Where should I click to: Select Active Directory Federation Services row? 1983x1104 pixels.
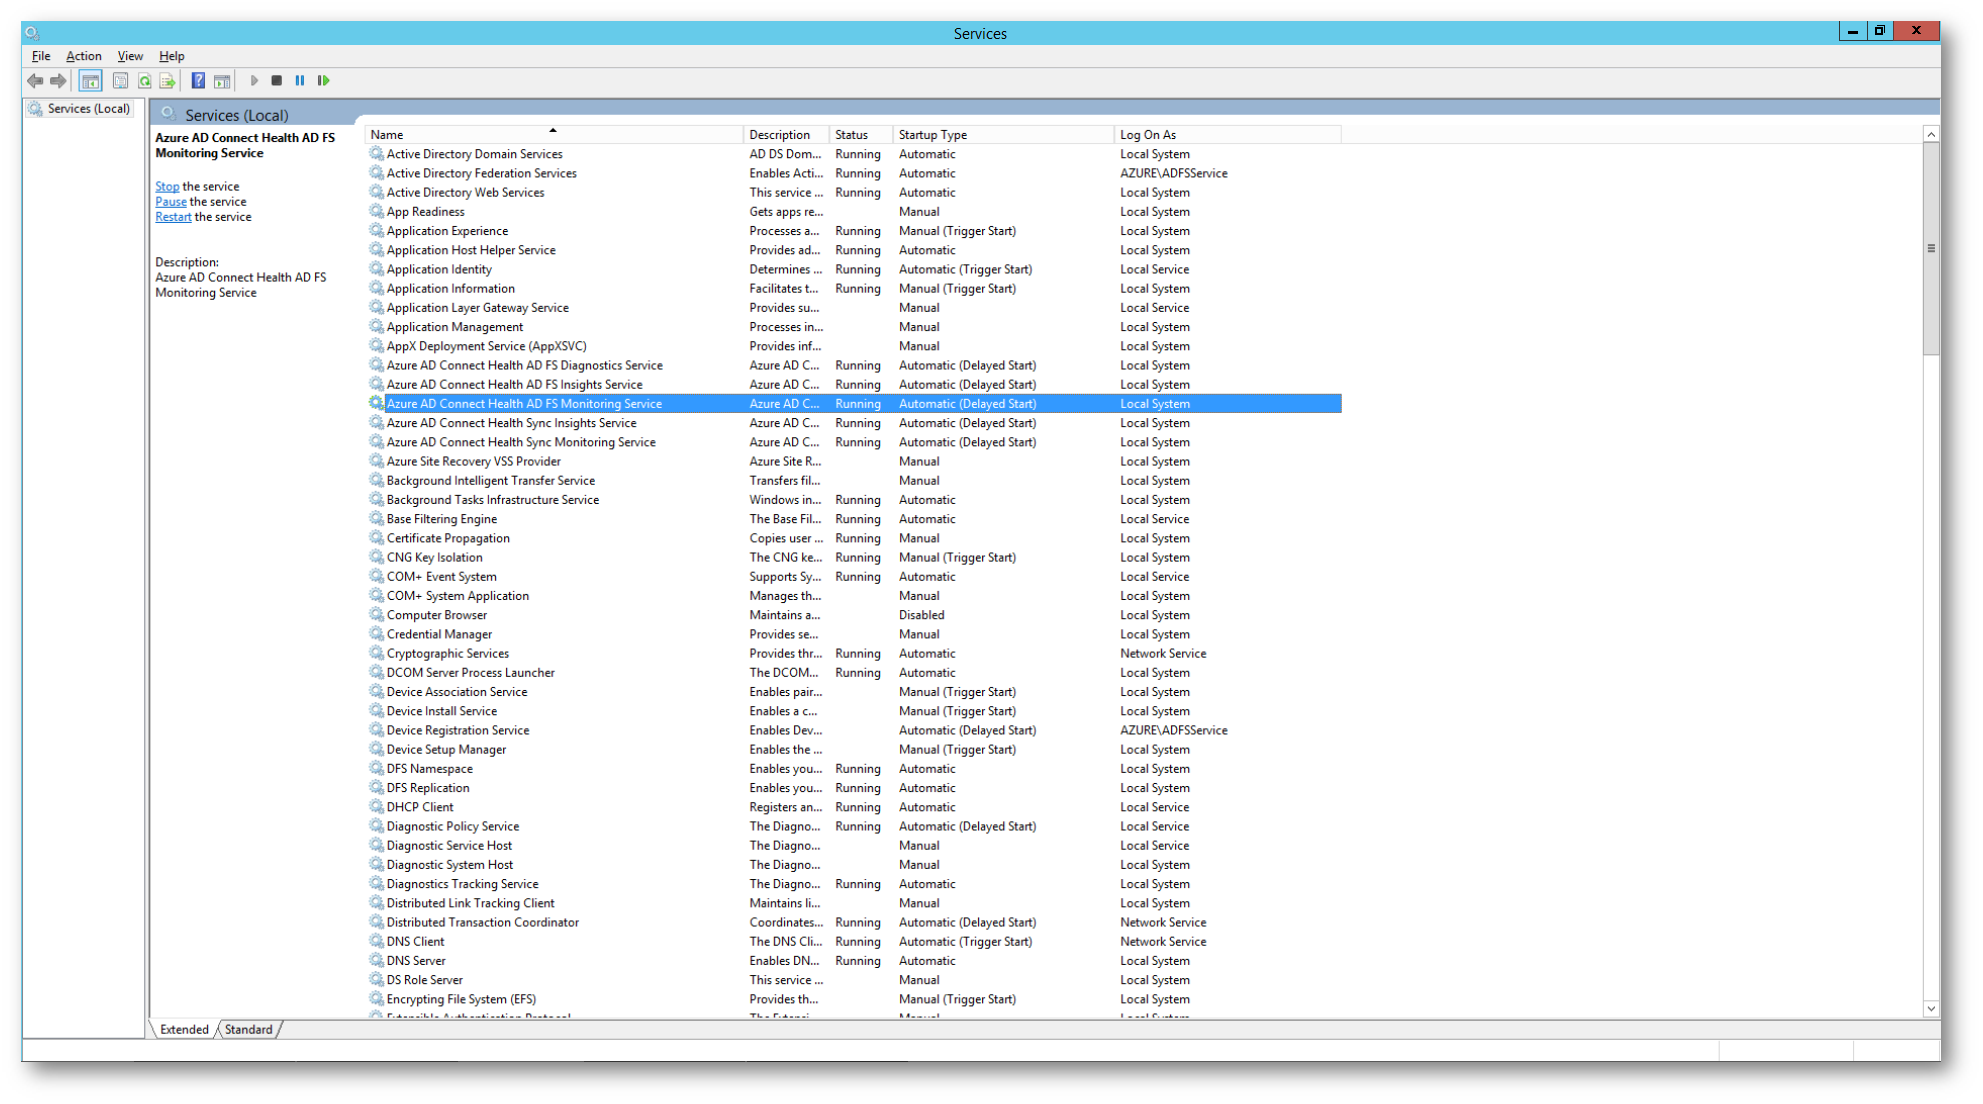[854, 173]
